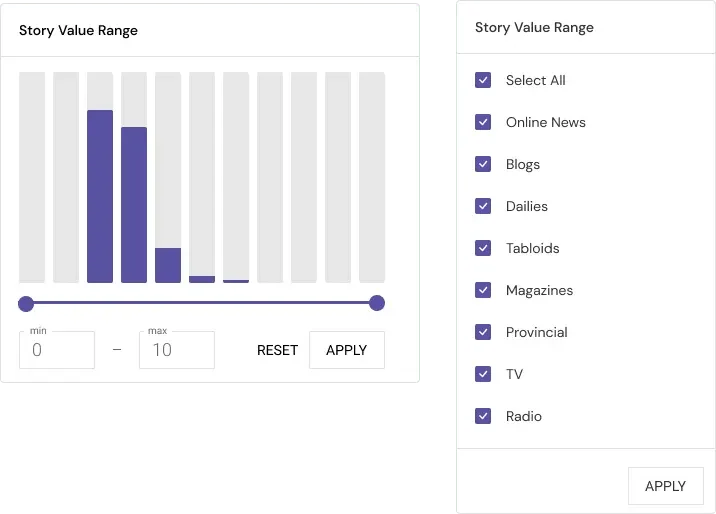
Task: Click the first empty histogram bar
Action: pyautogui.click(x=32, y=178)
